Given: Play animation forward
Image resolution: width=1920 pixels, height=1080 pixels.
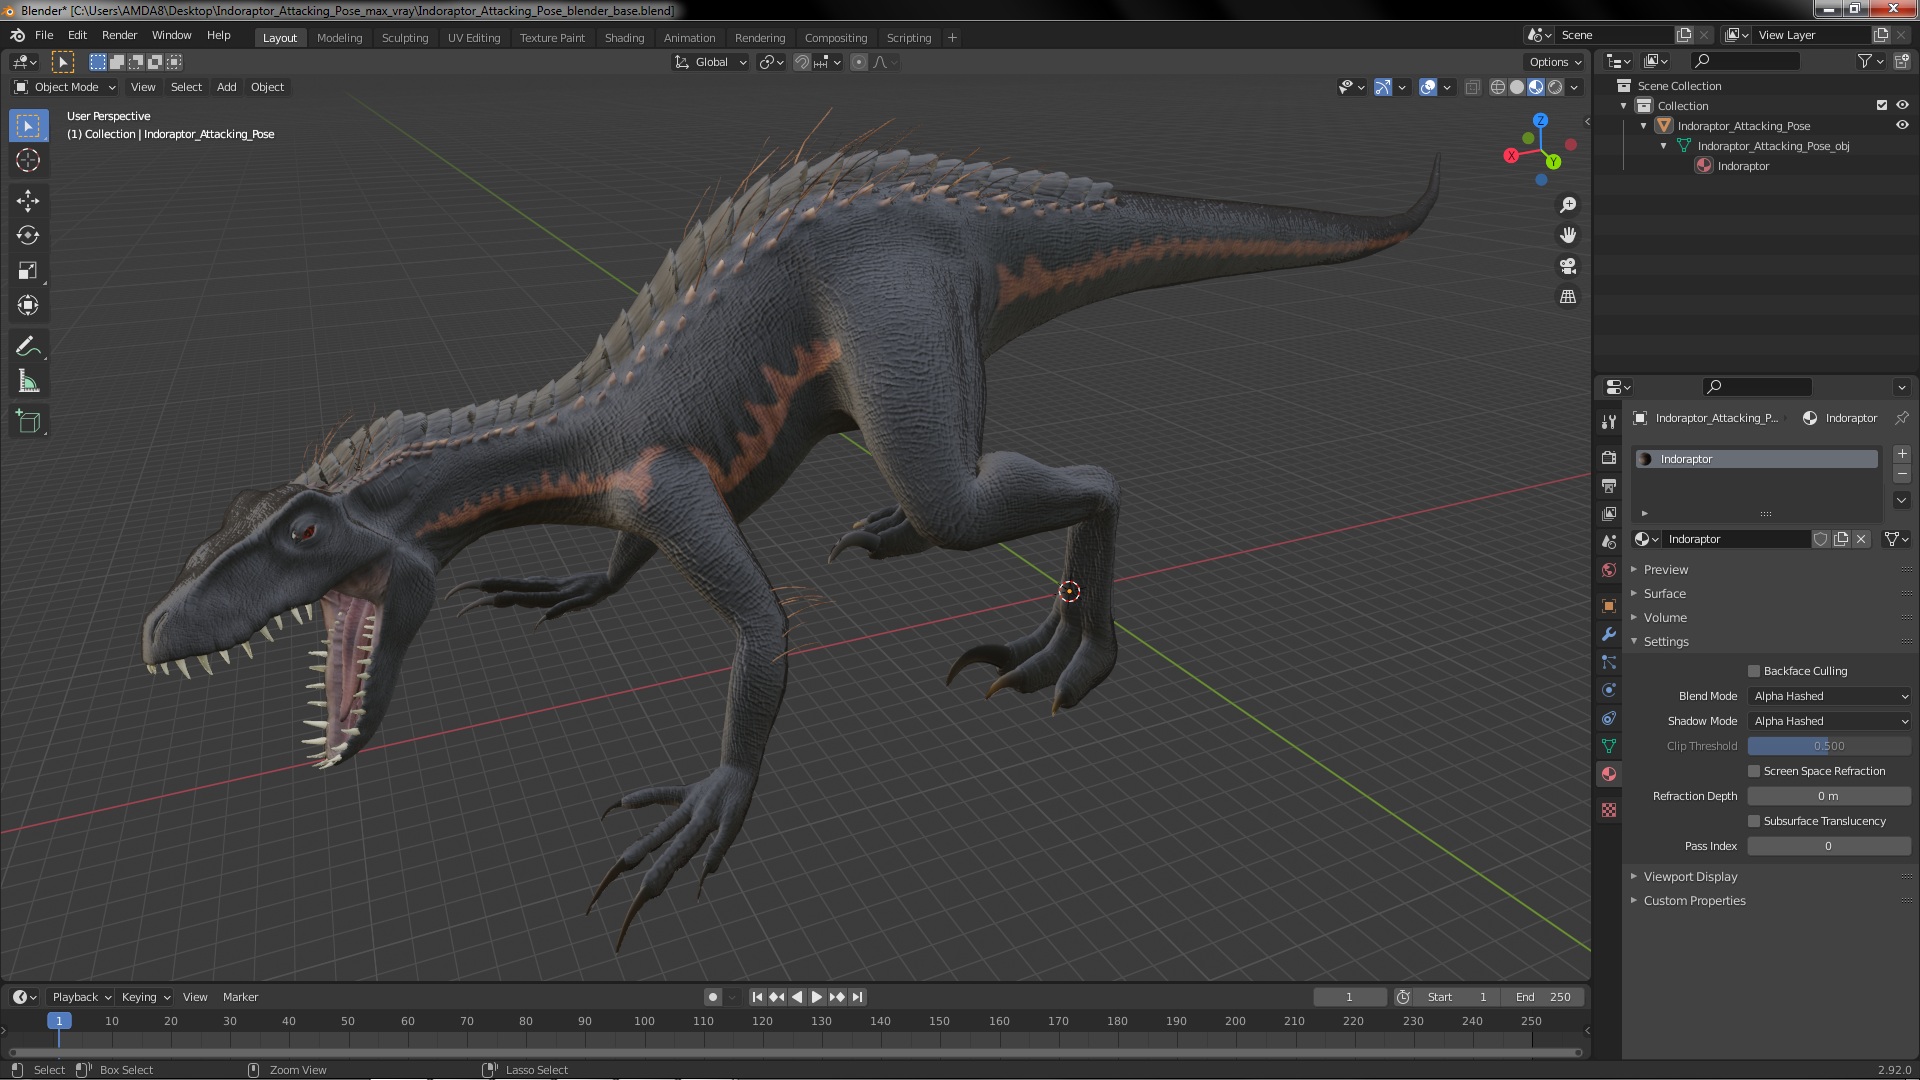Looking at the screenshot, I should (x=817, y=997).
